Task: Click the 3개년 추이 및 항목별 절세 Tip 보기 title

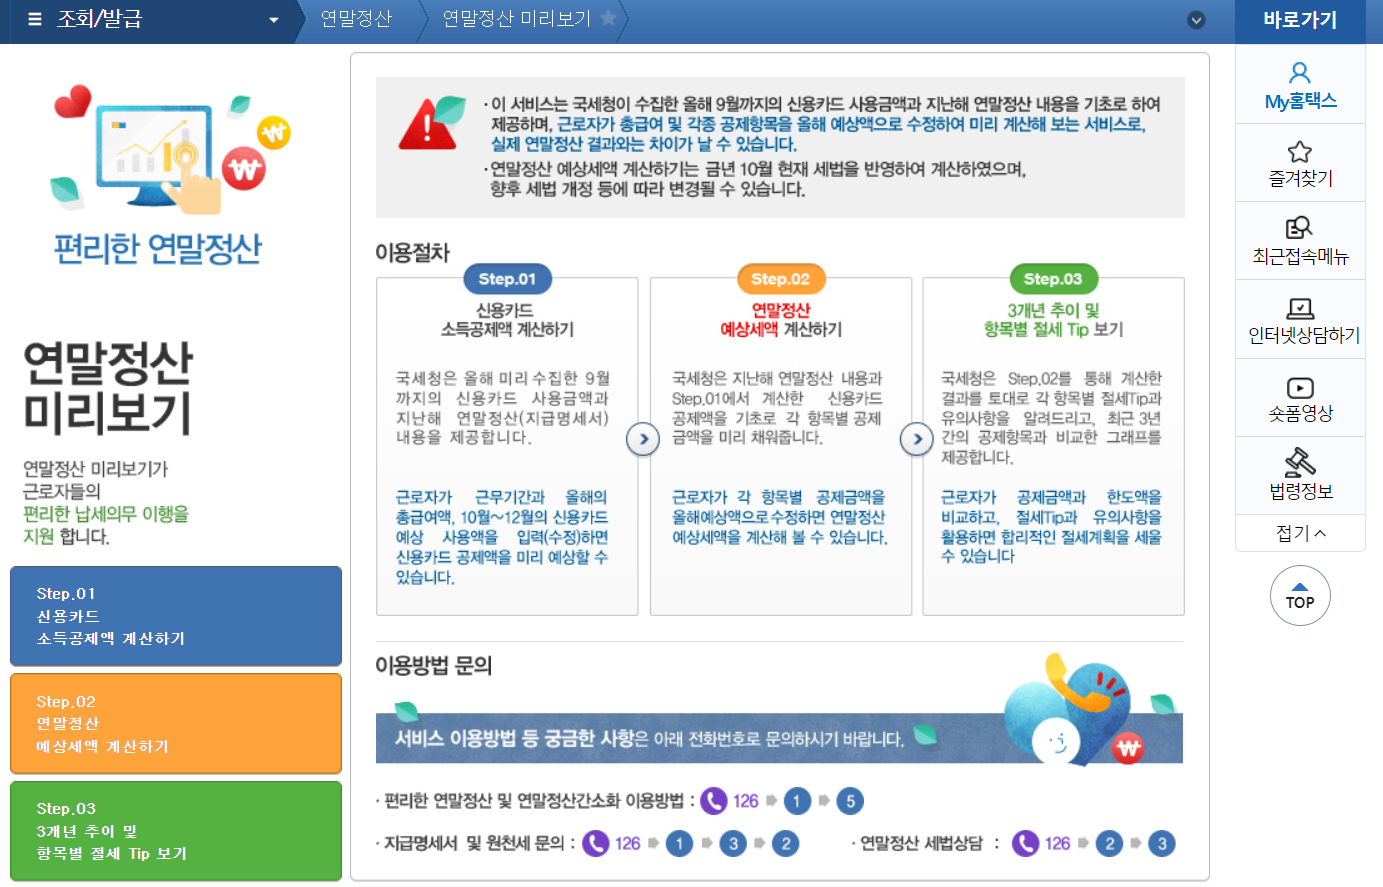Action: click(x=1053, y=320)
